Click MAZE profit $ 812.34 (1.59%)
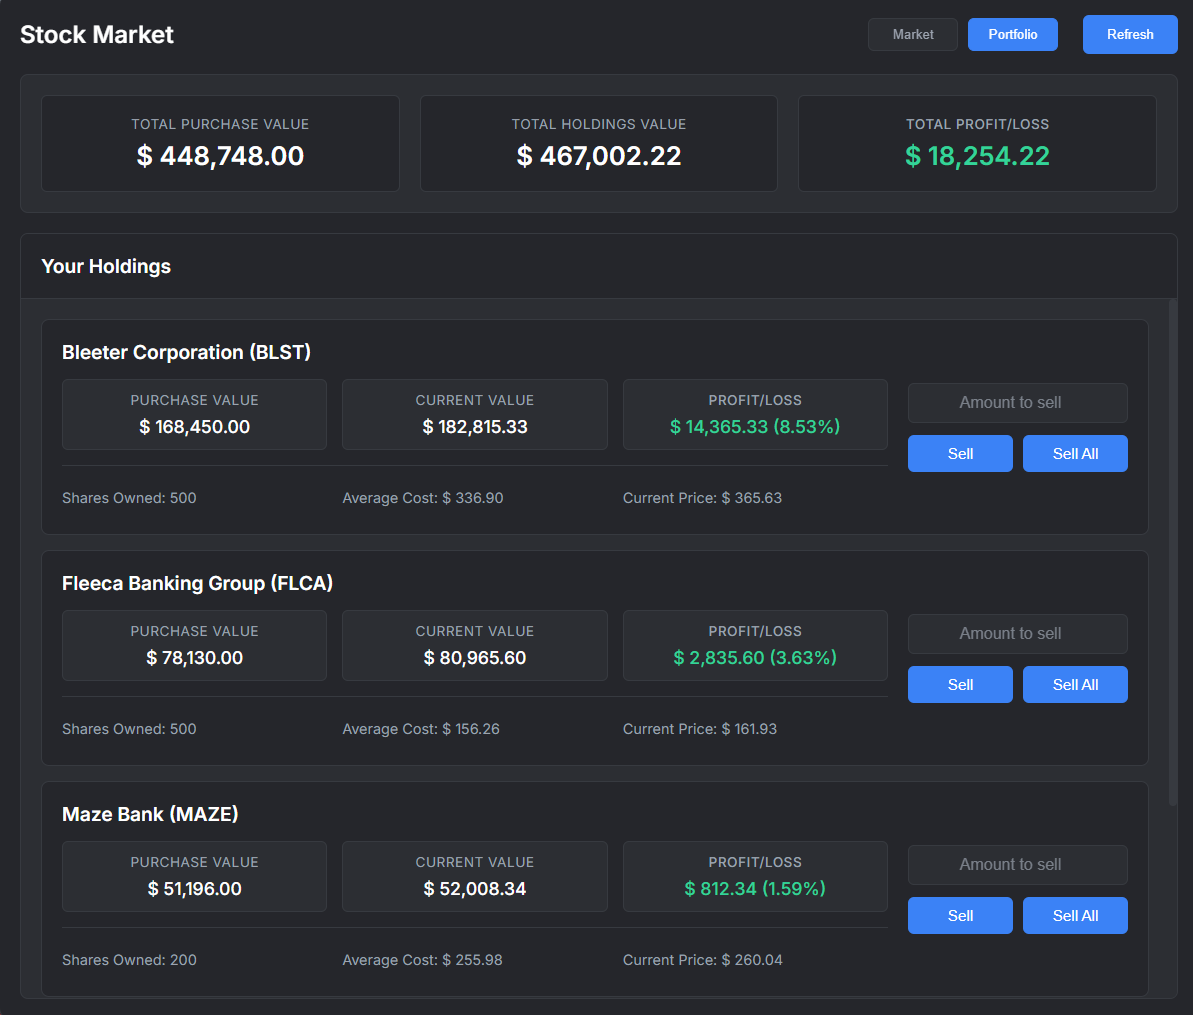 [x=755, y=889]
